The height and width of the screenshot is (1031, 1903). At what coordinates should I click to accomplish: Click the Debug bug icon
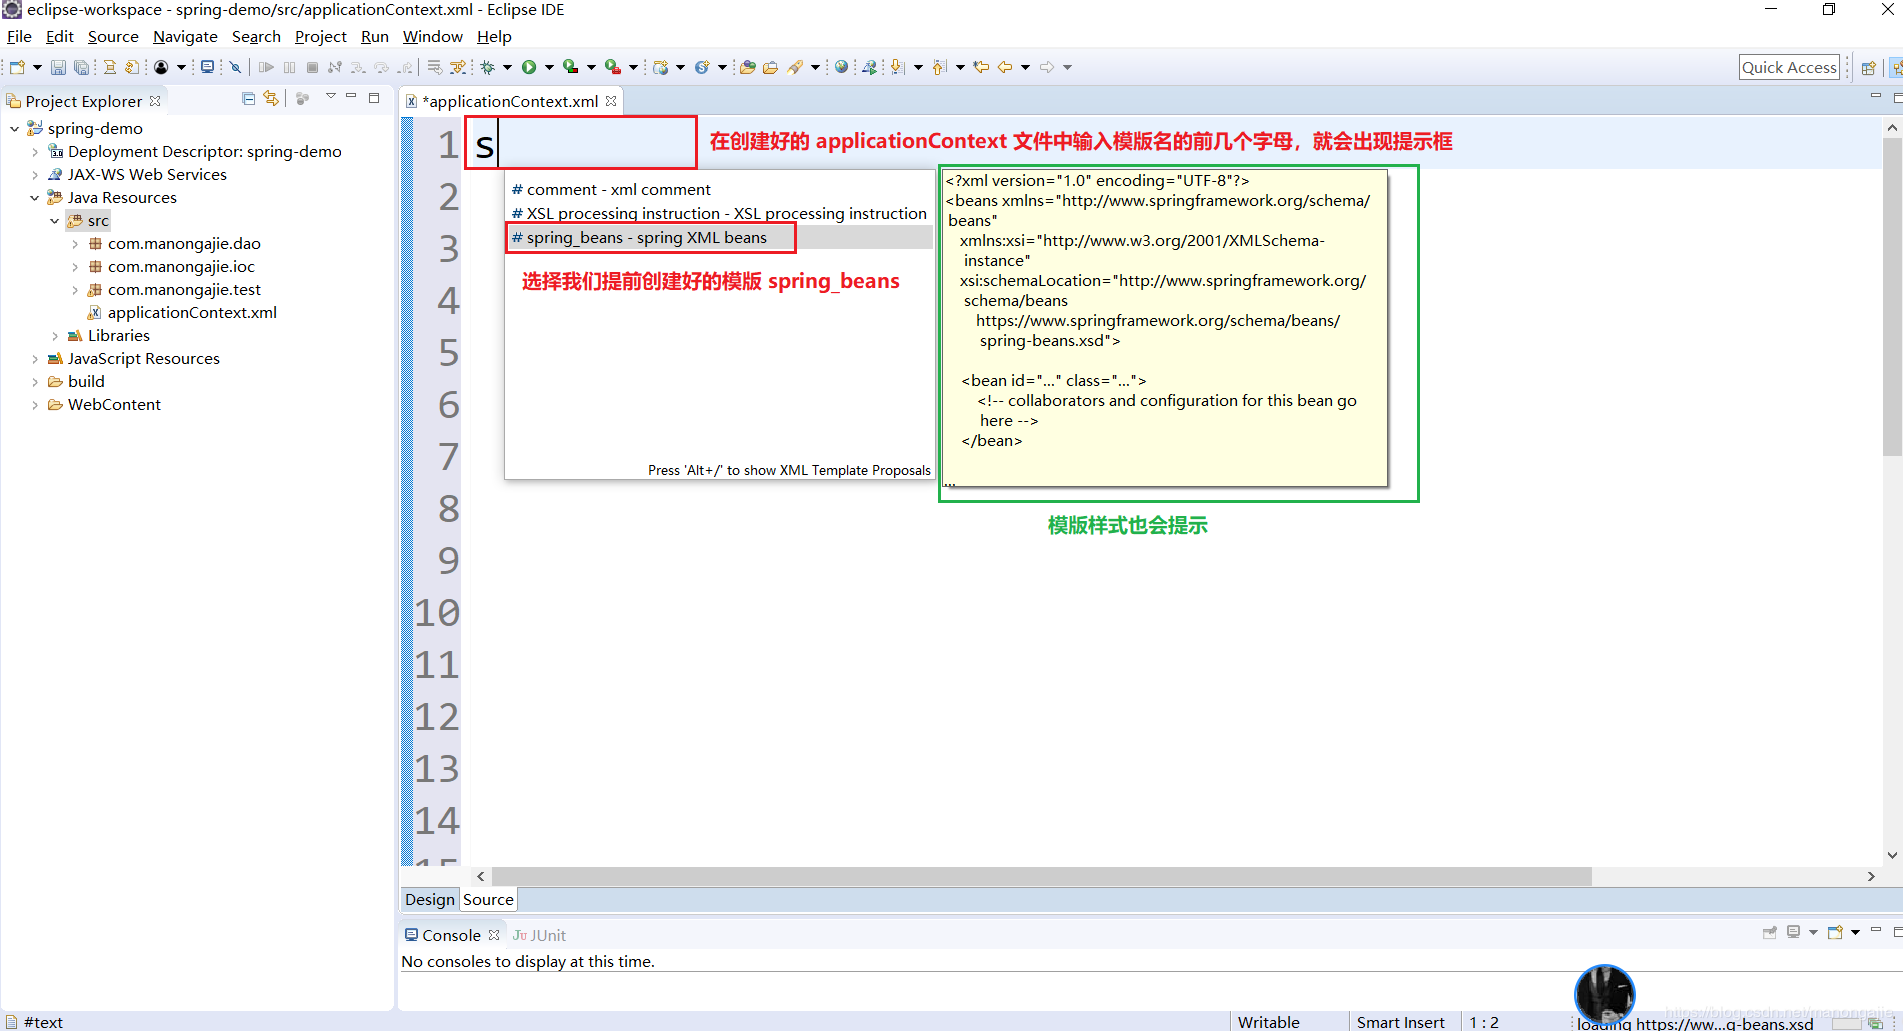pyautogui.click(x=488, y=67)
